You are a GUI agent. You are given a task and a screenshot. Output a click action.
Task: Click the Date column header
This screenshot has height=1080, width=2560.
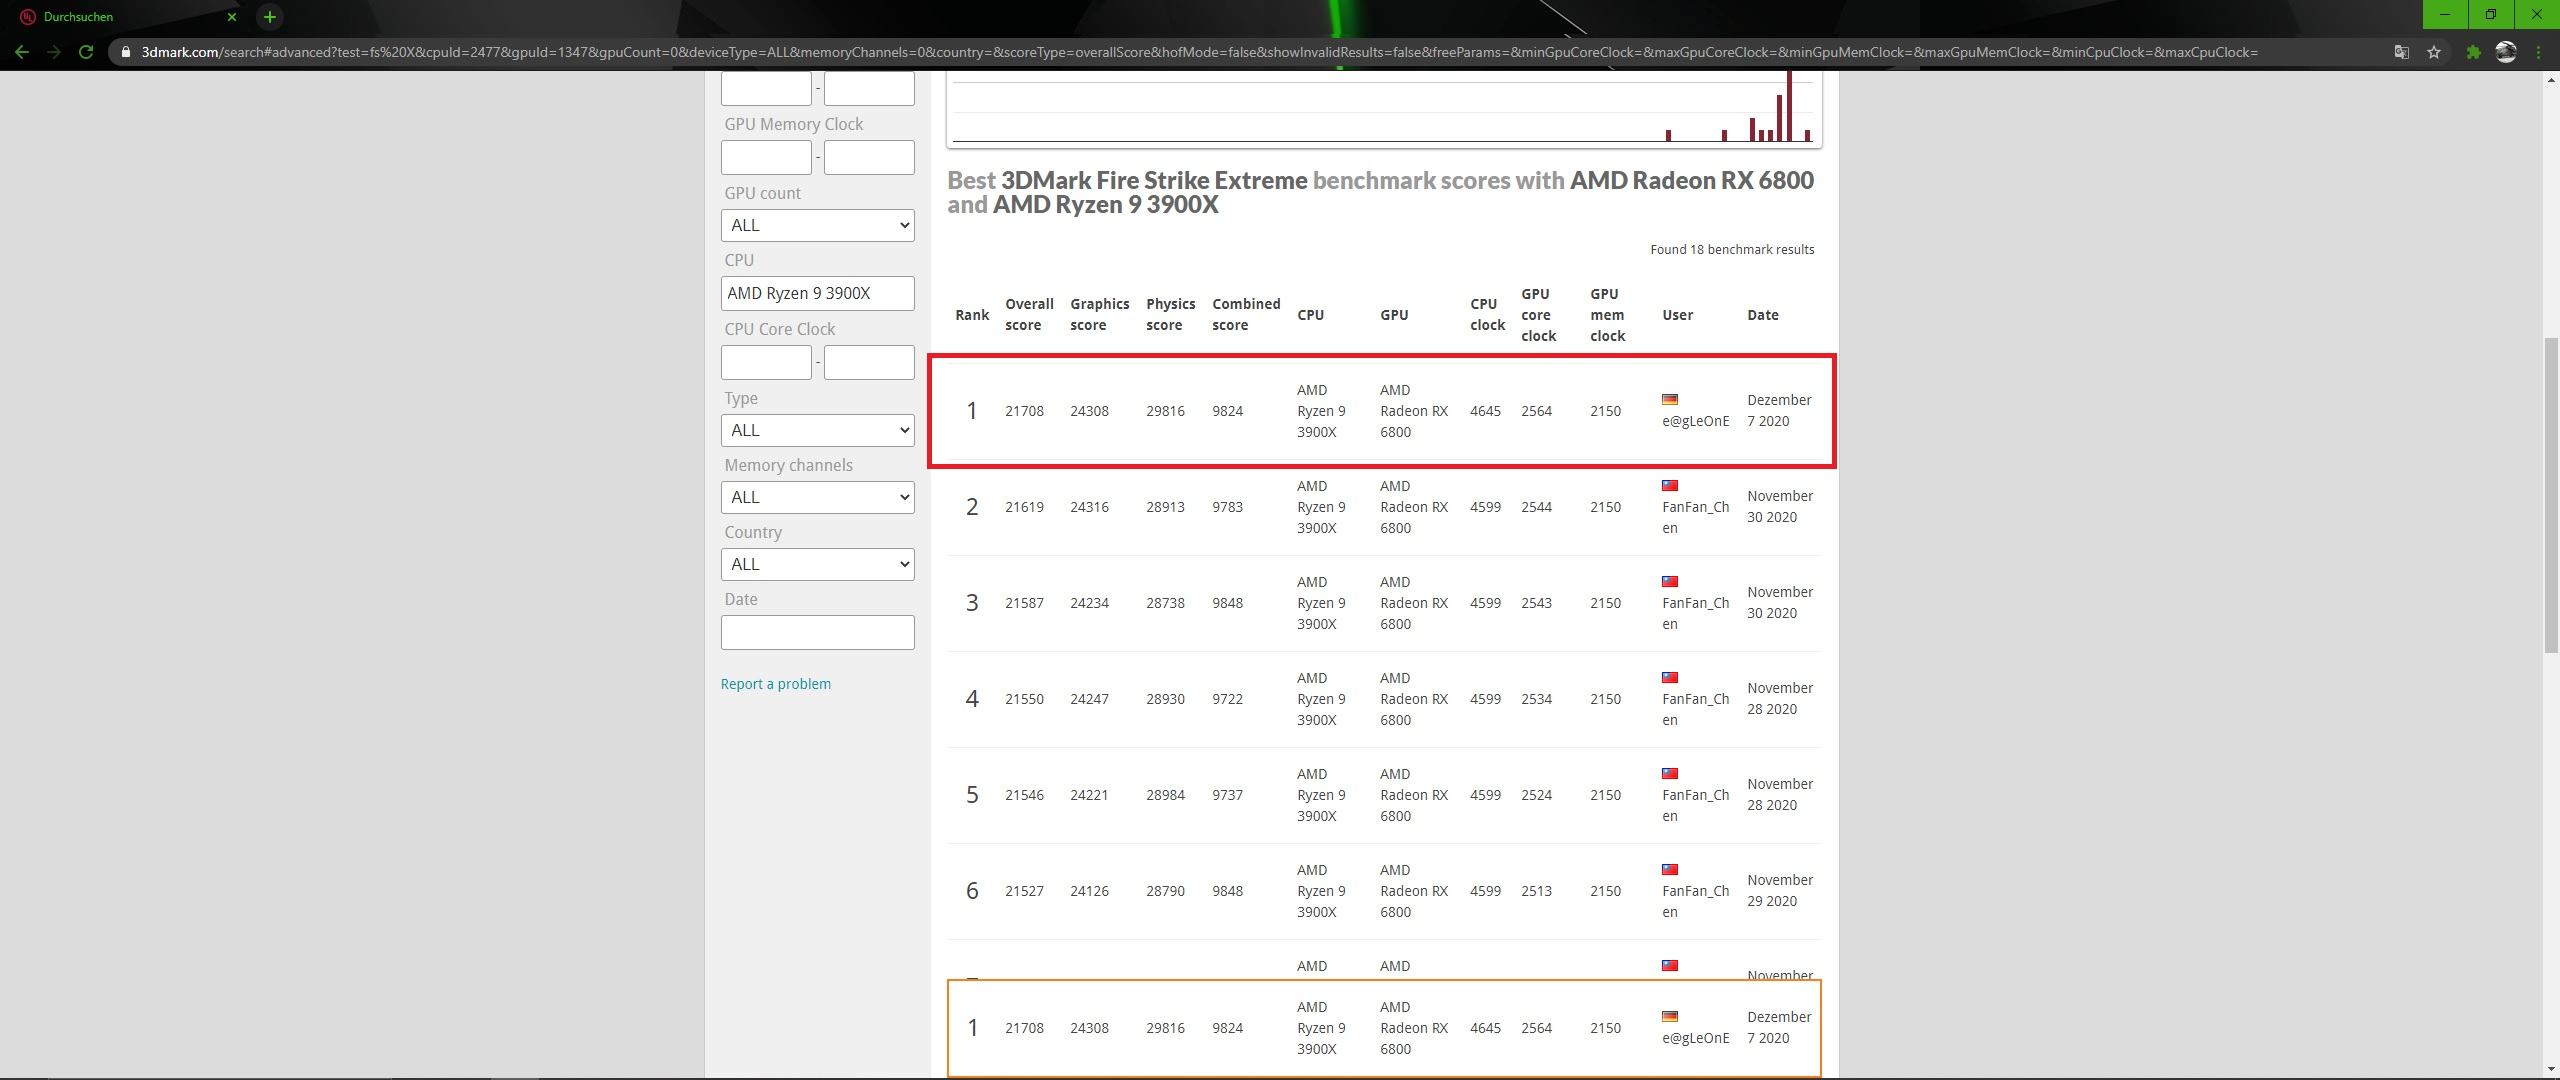pyautogui.click(x=1762, y=315)
